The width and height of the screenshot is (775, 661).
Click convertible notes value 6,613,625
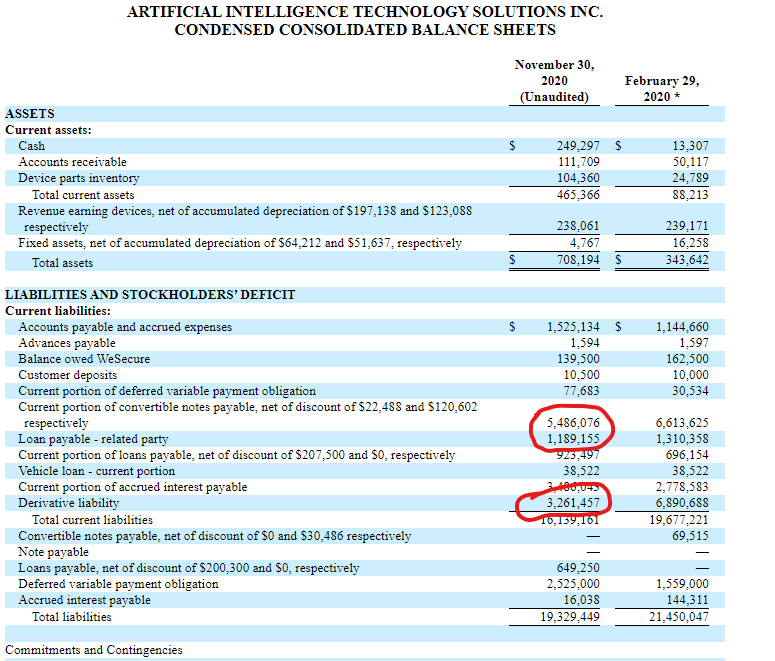tap(682, 423)
